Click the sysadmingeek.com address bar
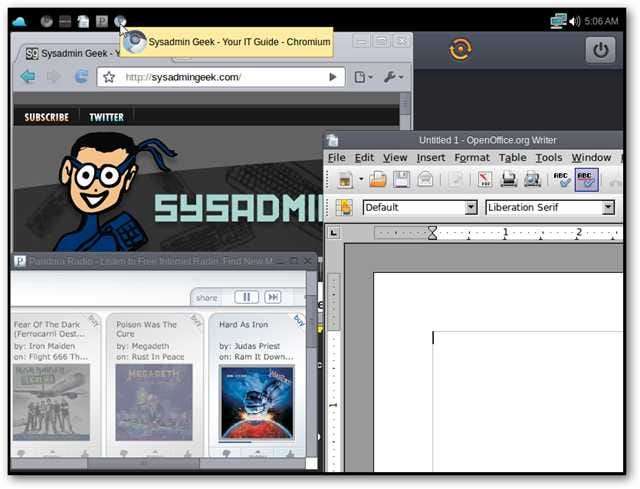 click(220, 77)
